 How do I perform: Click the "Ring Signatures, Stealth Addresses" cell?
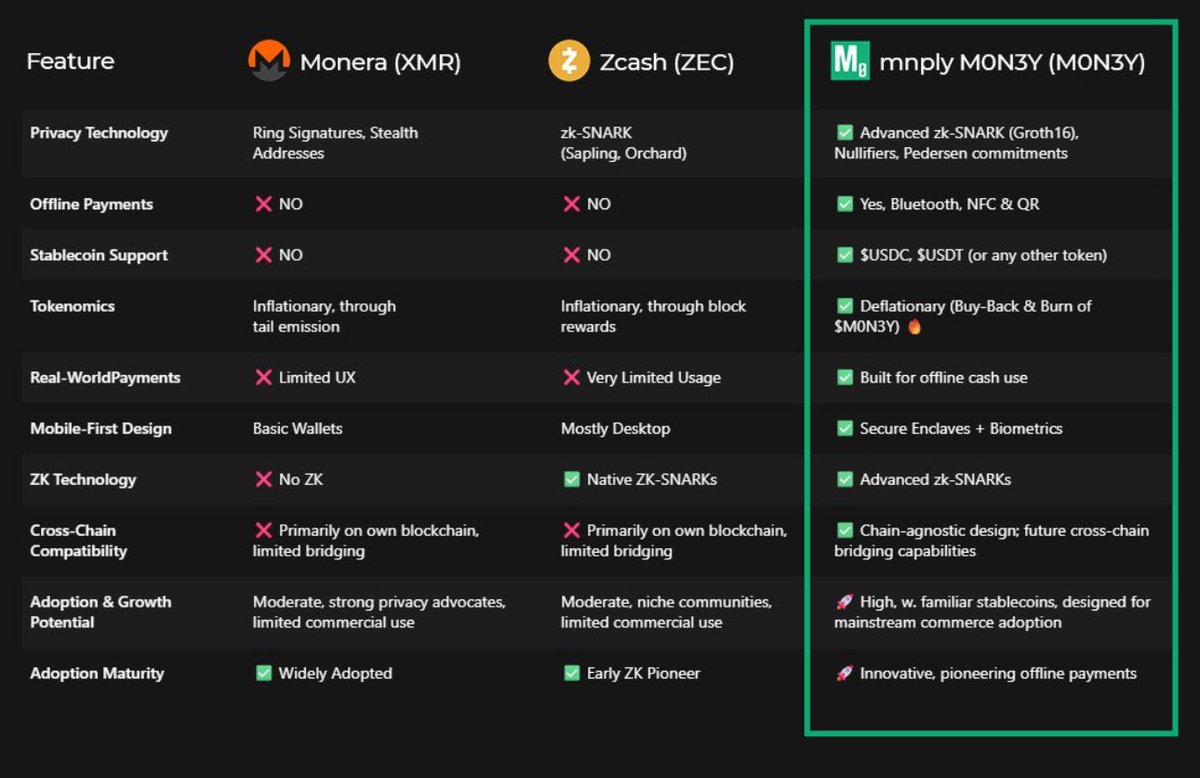pos(335,143)
